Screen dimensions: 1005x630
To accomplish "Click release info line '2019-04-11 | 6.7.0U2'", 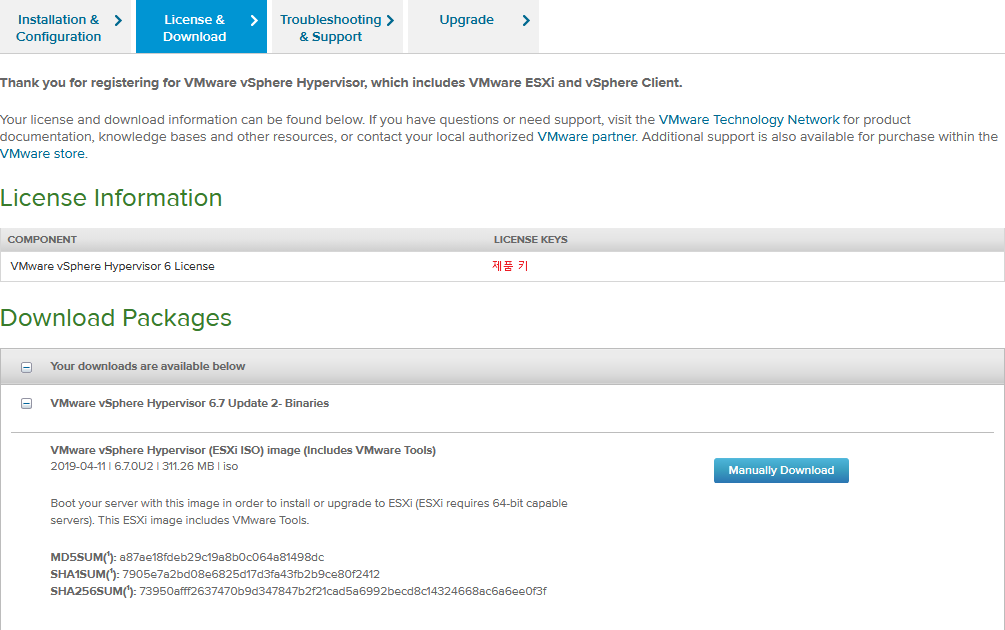I will pos(144,467).
